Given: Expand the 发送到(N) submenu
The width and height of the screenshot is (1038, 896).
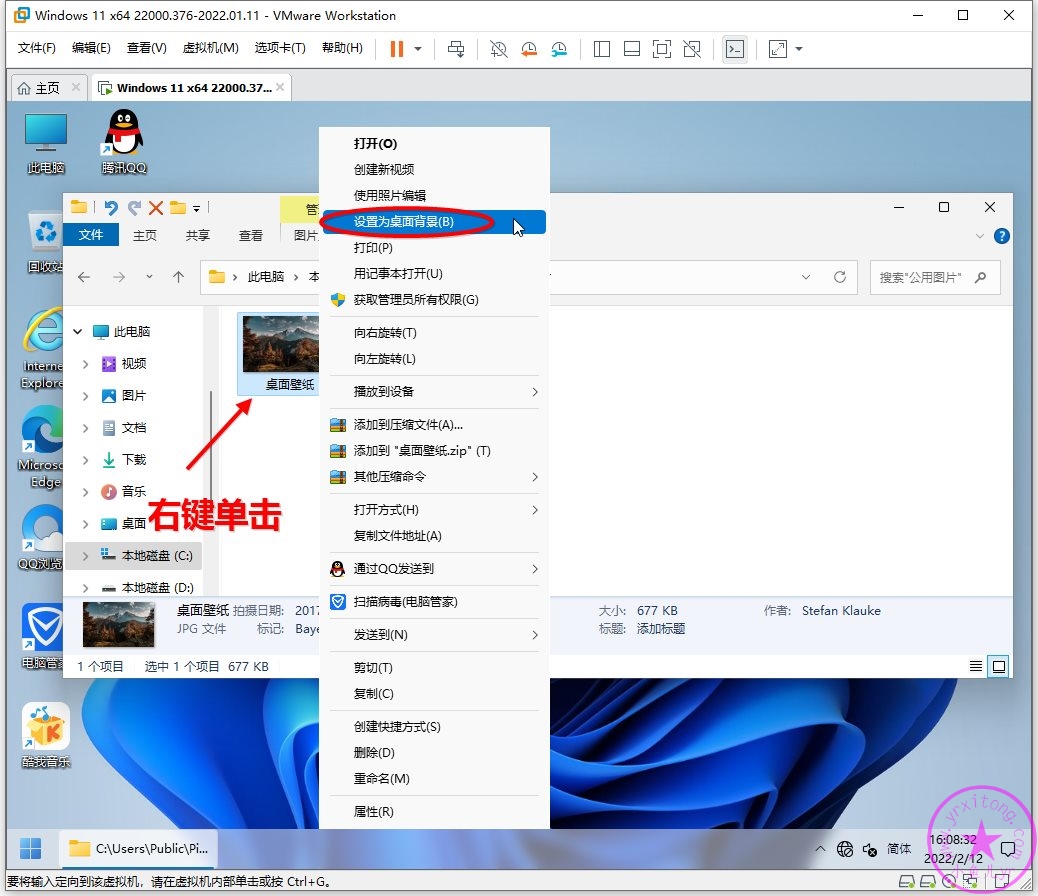Looking at the screenshot, I should coord(434,635).
